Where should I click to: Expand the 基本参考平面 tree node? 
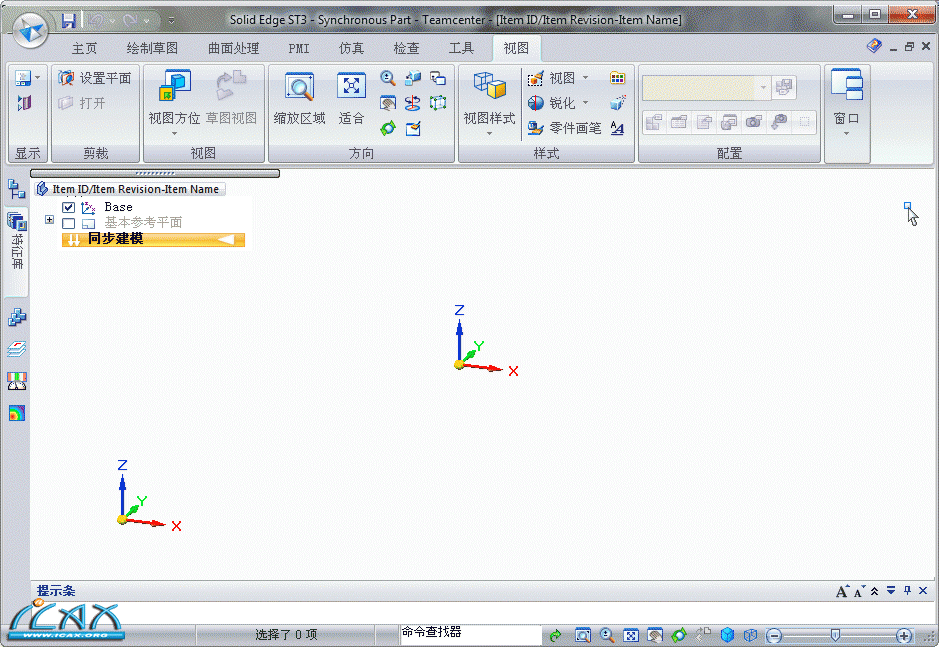50,220
